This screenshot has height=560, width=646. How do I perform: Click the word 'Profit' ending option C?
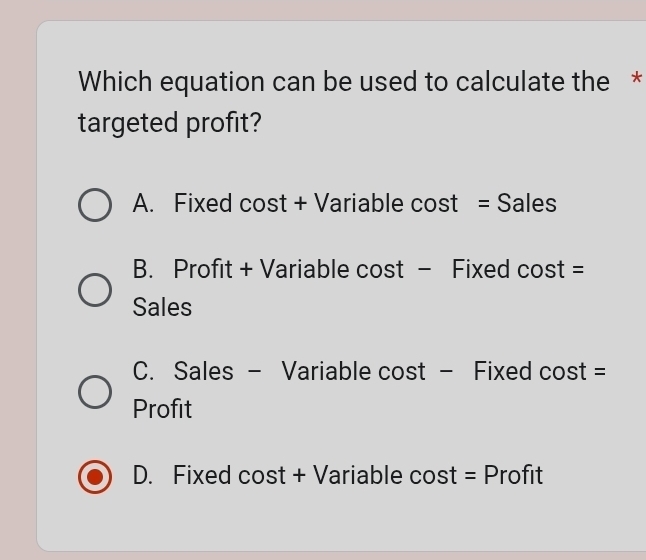coord(162,410)
